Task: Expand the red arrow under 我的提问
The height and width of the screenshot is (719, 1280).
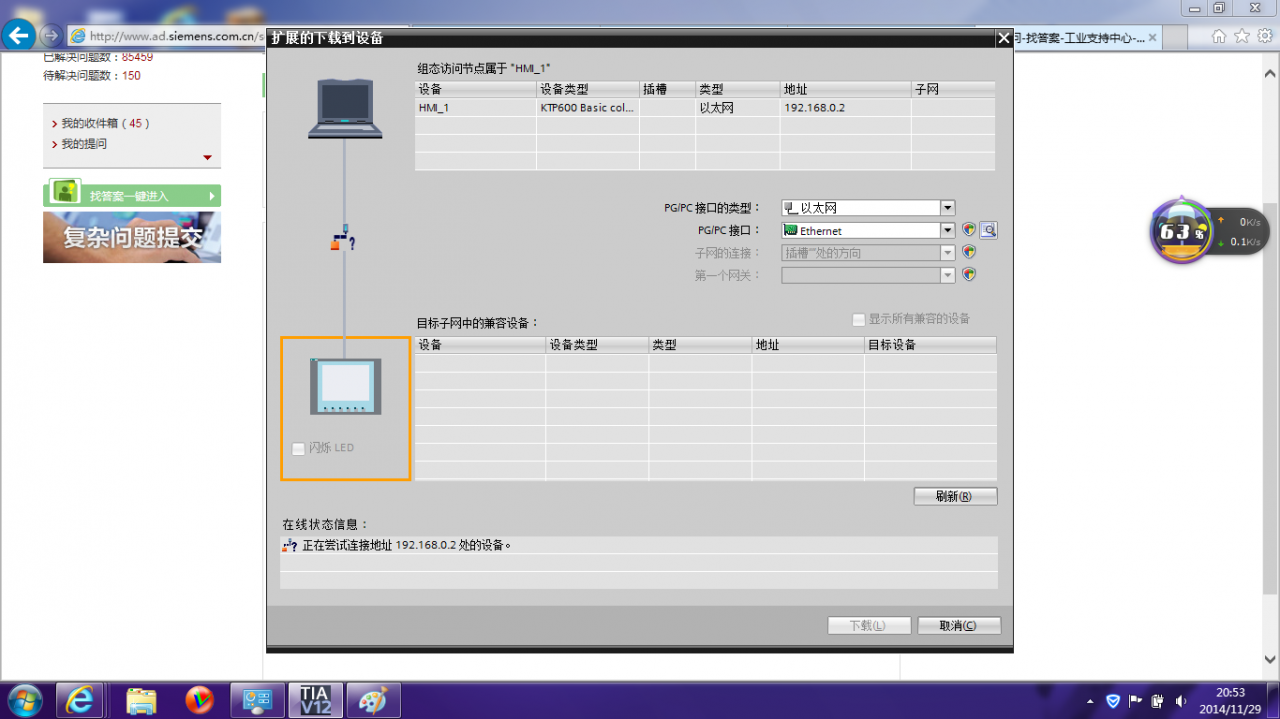Action: pos(207,157)
